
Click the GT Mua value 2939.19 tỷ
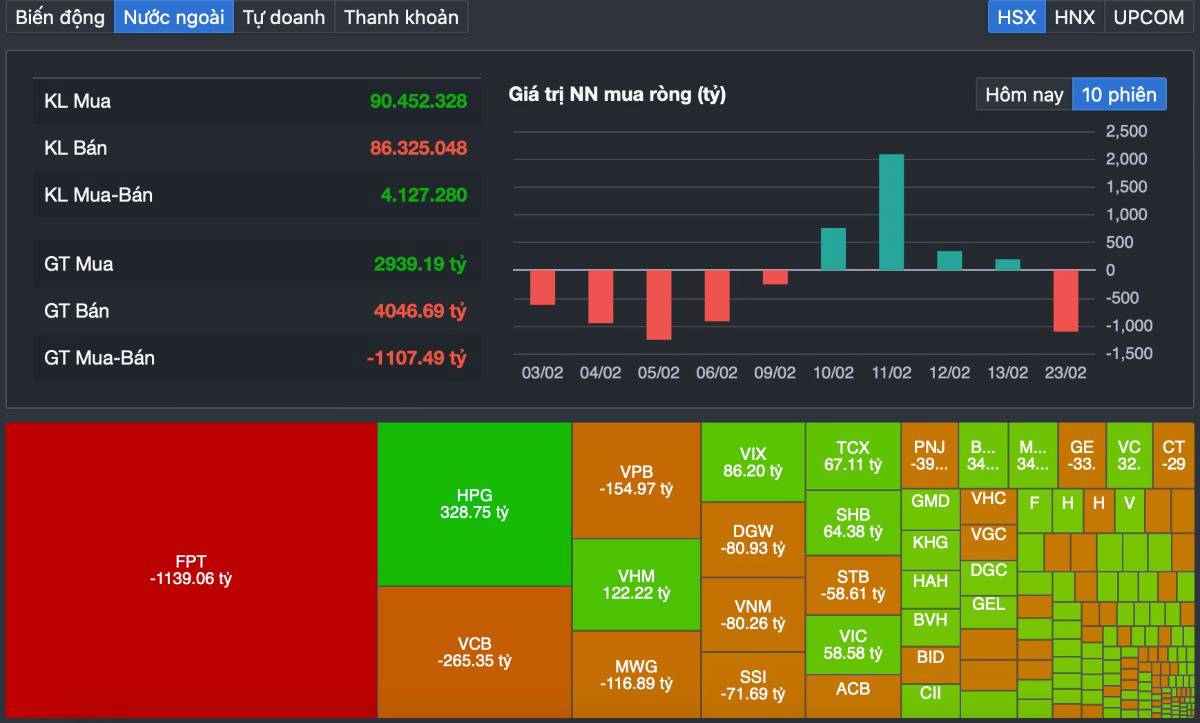point(420,264)
